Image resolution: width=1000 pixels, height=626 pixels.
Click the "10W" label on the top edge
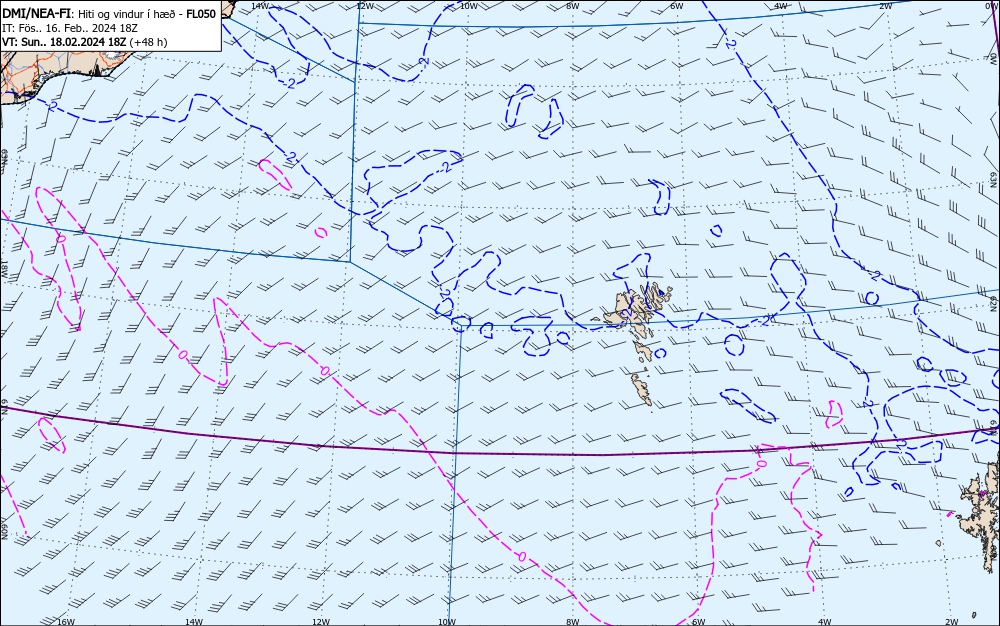pos(469,6)
